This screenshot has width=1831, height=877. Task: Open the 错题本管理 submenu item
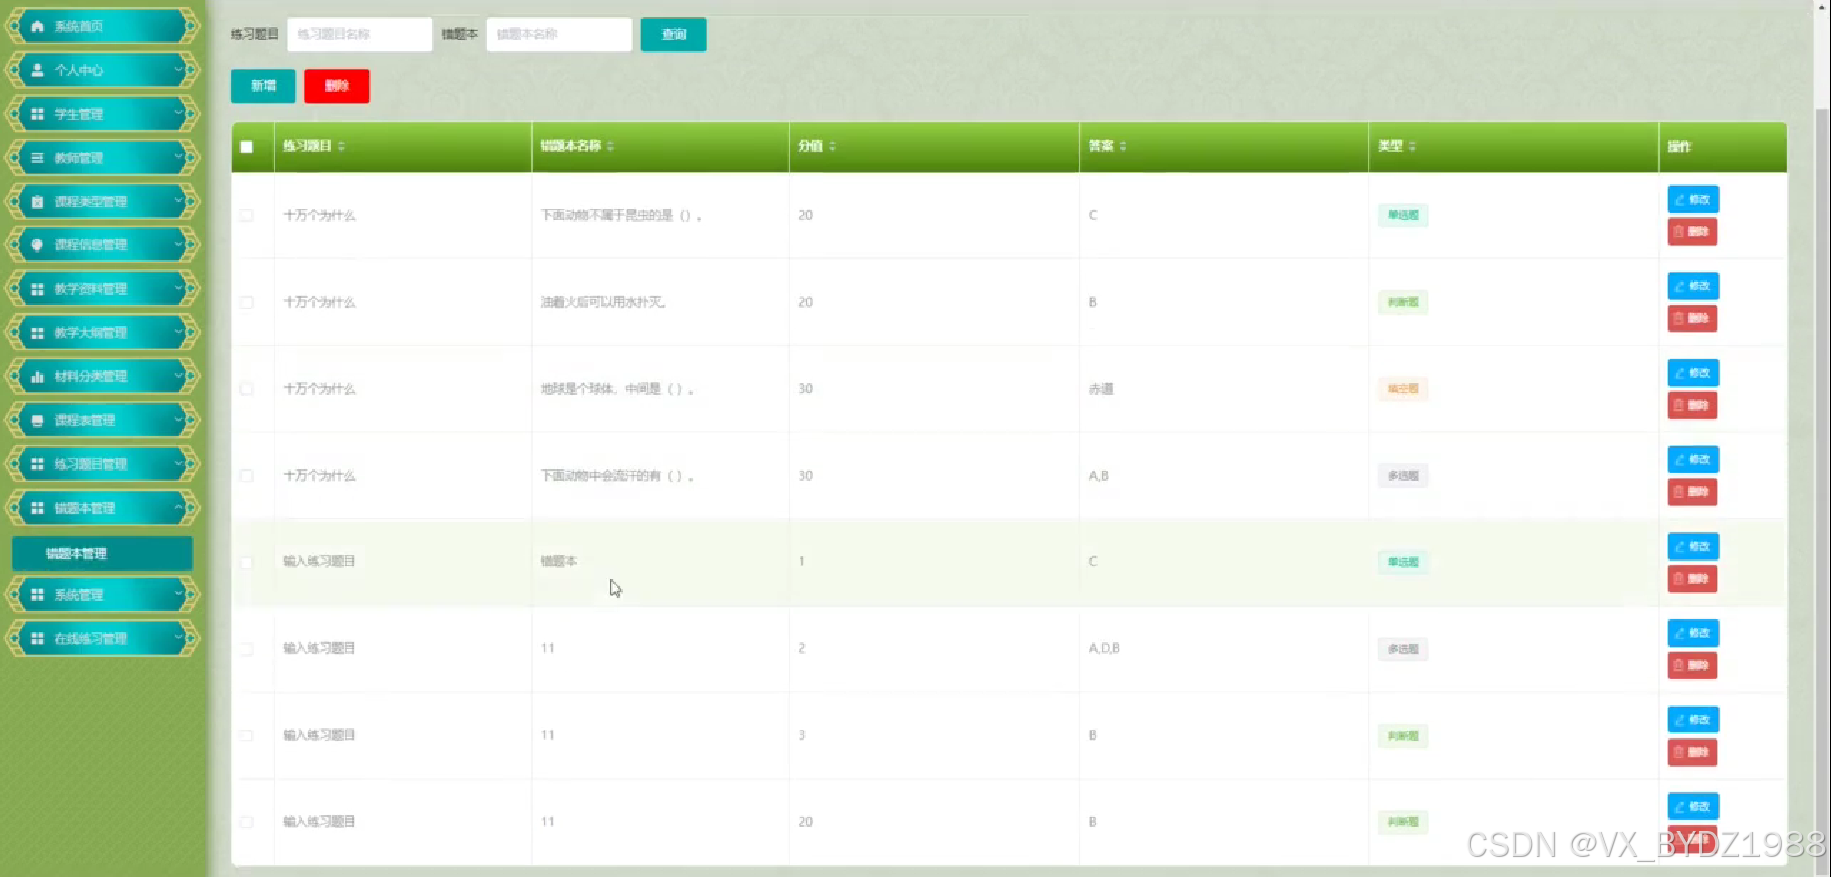[102, 553]
